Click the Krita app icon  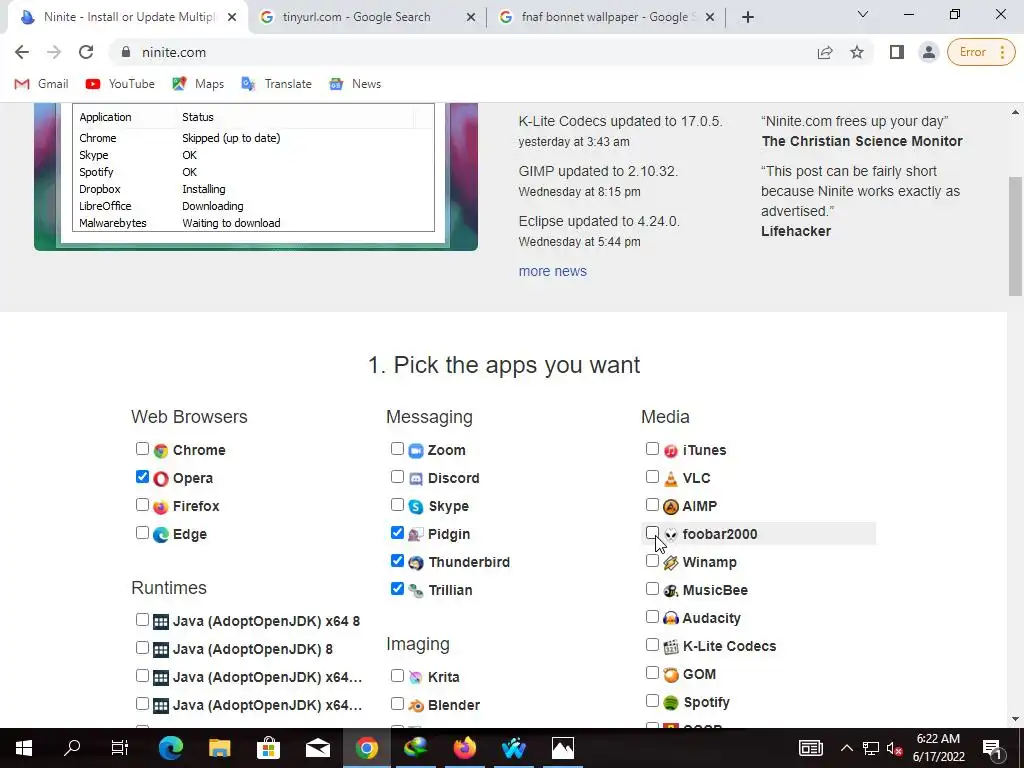[416, 678]
